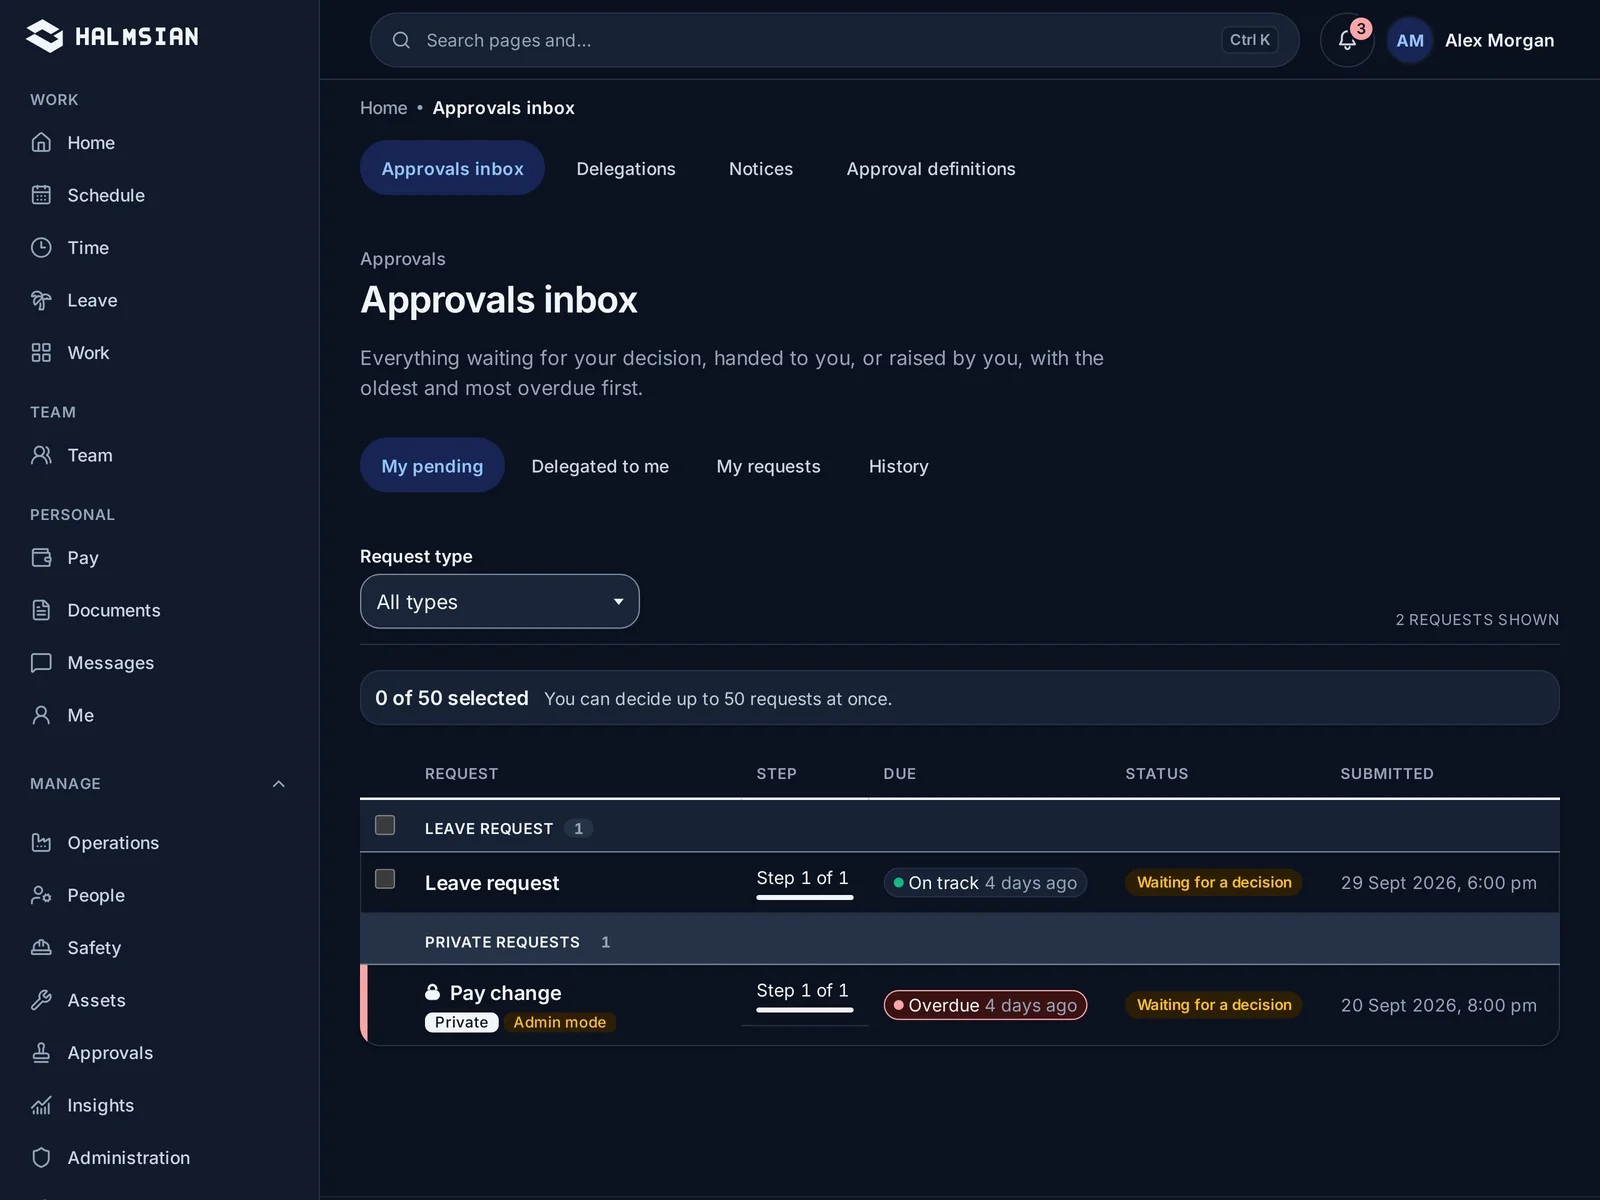
Task: Click the Overdue 4 days ago badge
Action: (x=985, y=1005)
